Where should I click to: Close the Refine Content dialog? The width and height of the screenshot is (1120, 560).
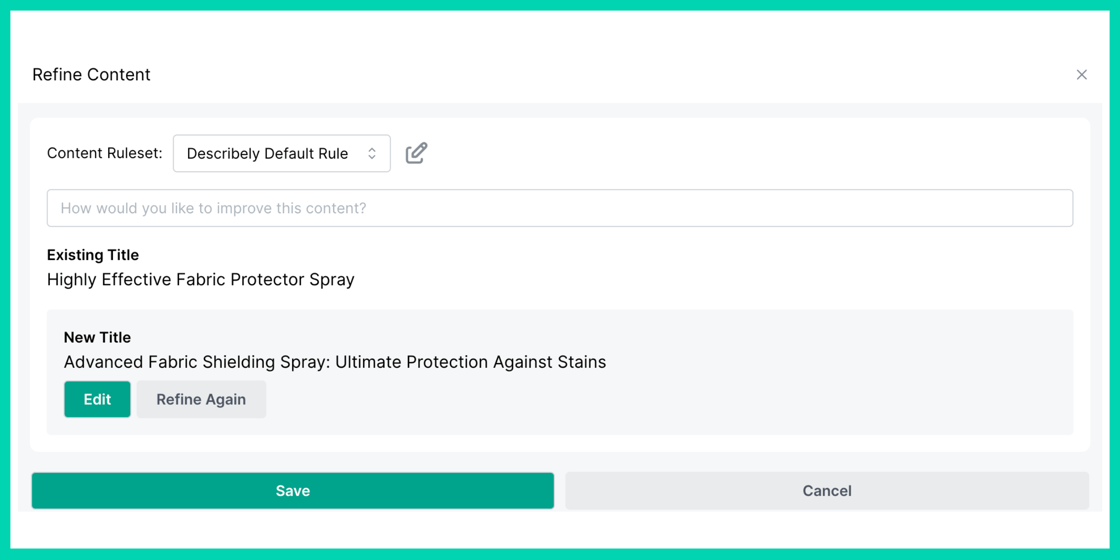pyautogui.click(x=1081, y=75)
